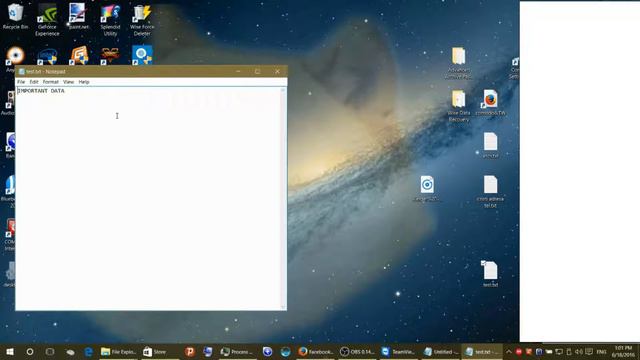Open the Recycle Bin desktop icon
Image resolution: width=640 pixels, height=360 pixels.
(16, 16)
